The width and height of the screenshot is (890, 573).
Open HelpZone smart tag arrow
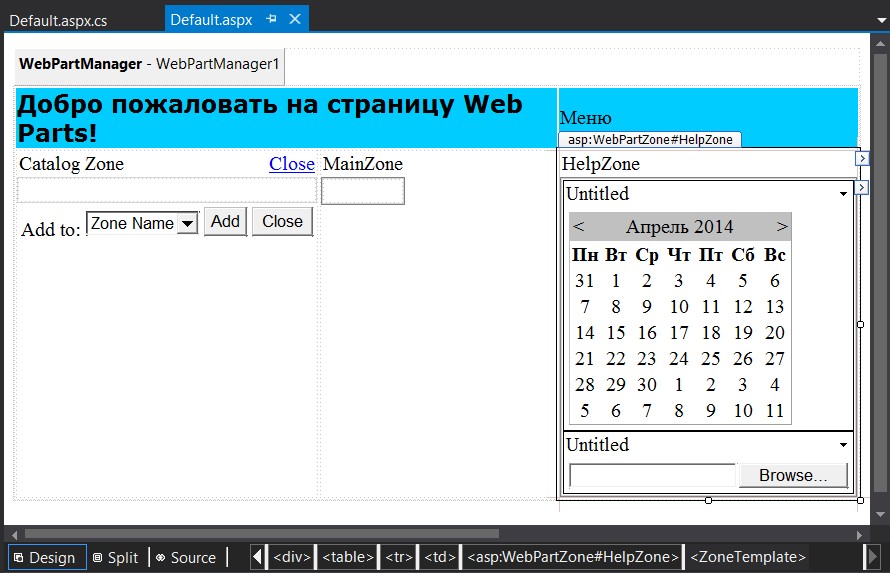[862, 158]
